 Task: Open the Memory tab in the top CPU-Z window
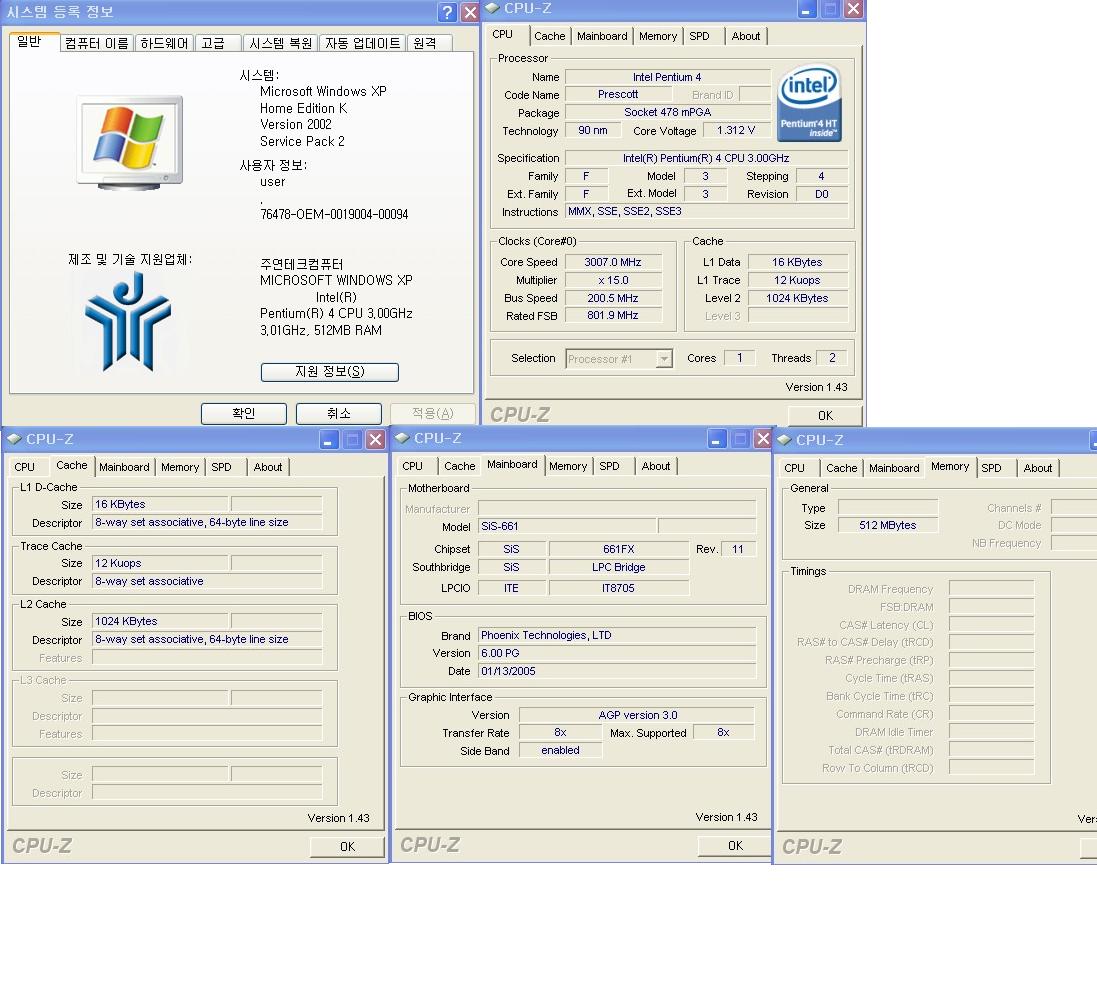[x=658, y=36]
